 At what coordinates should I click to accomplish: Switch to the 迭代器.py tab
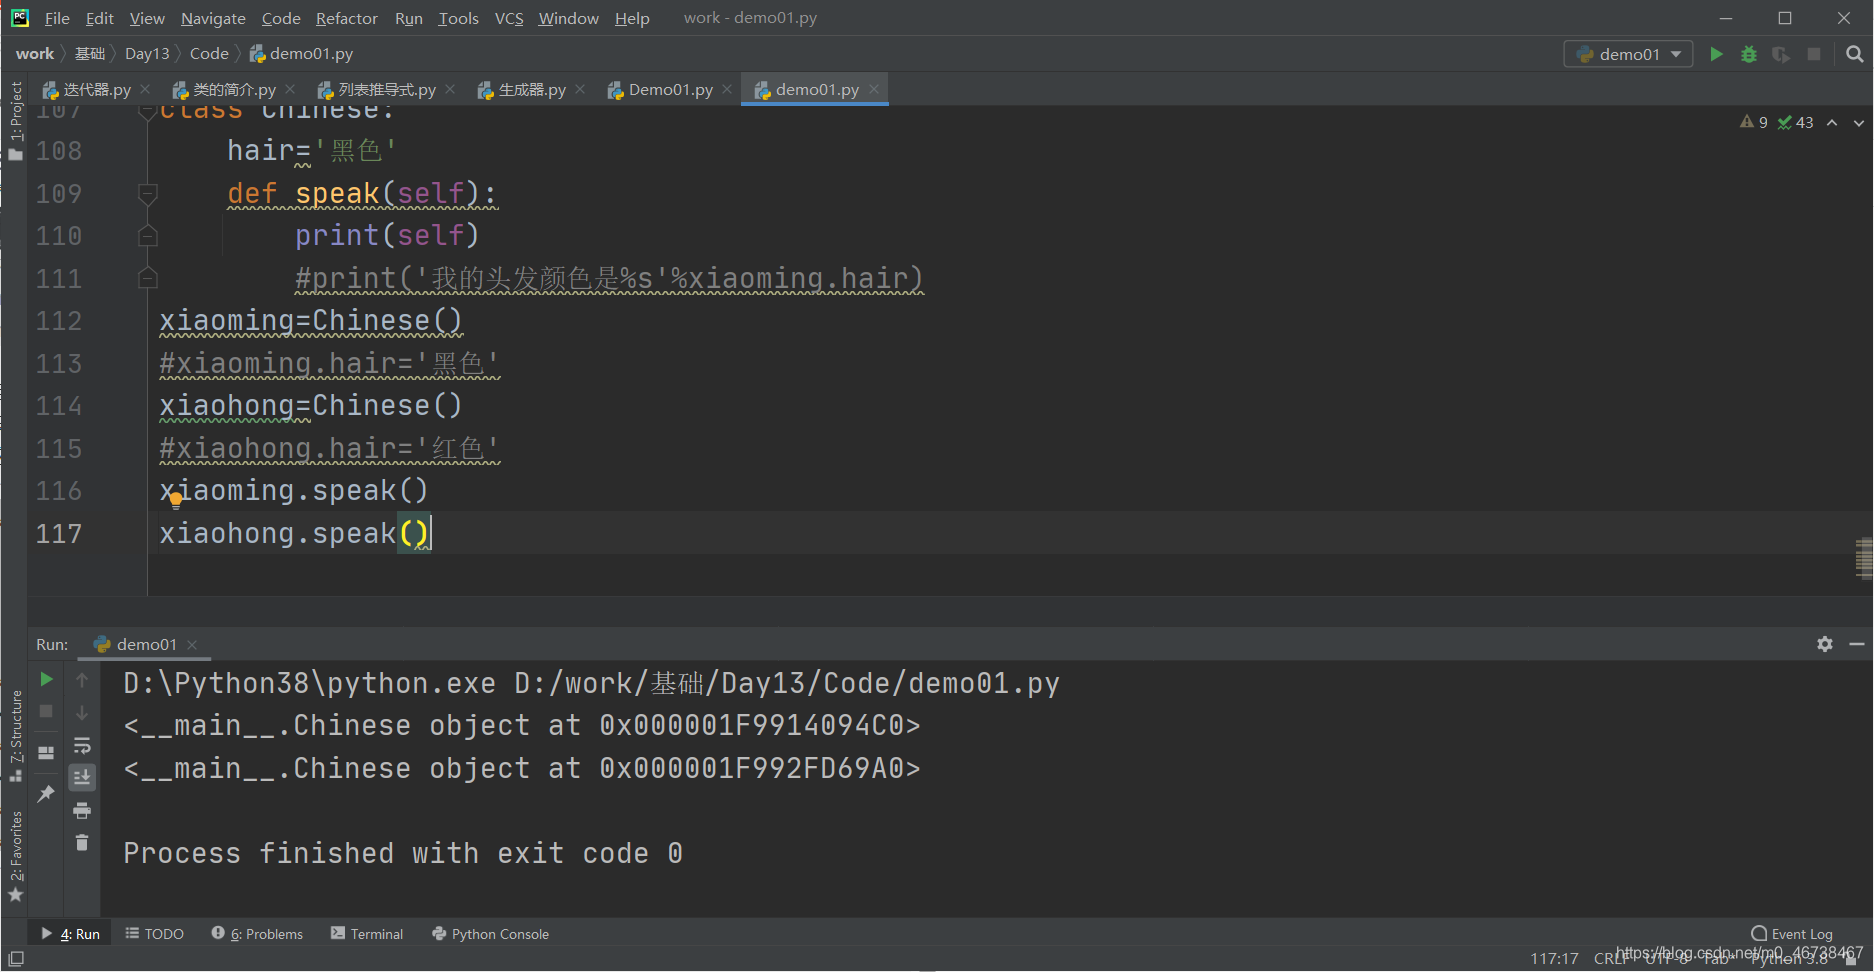[96, 90]
